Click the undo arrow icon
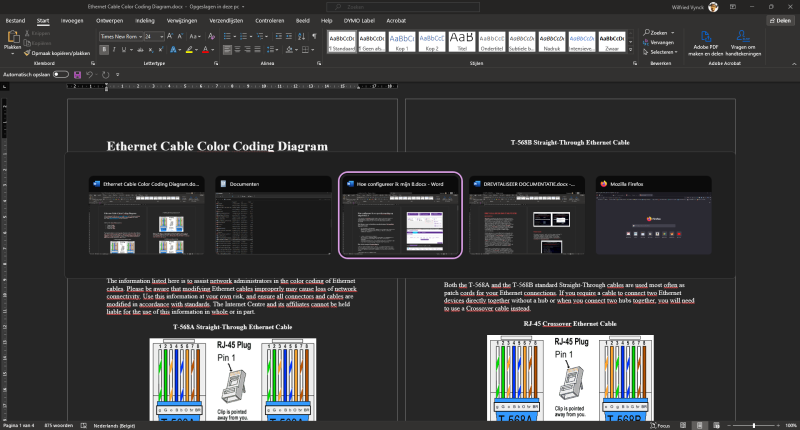Image resolution: width=800 pixels, height=430 pixels. coord(89,75)
